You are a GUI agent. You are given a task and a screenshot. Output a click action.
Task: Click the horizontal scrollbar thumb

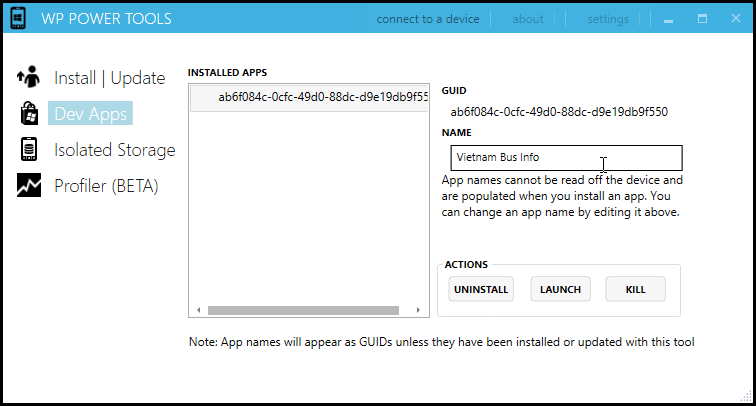click(303, 310)
